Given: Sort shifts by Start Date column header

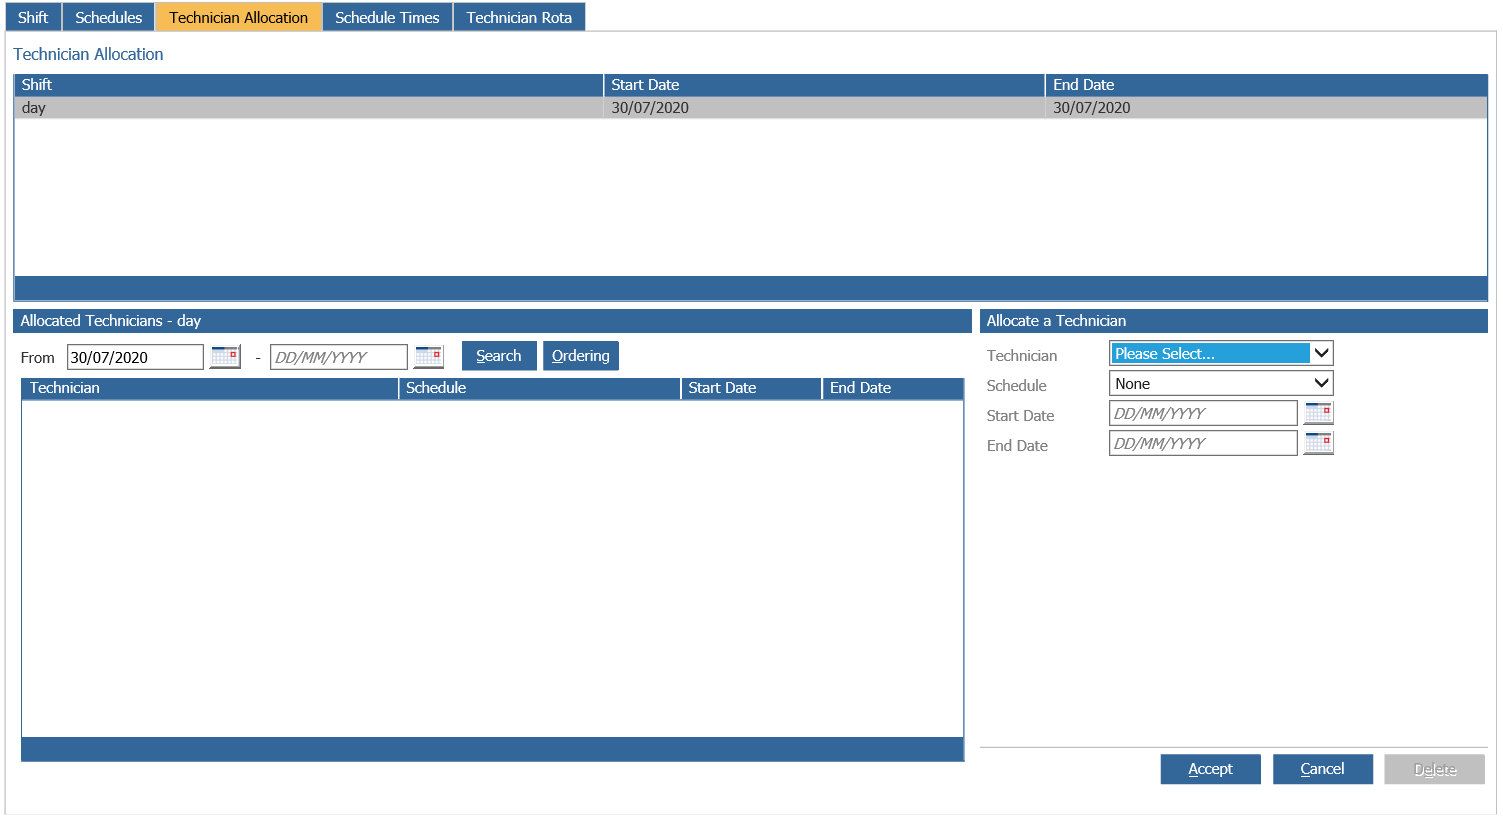Looking at the screenshot, I should click(824, 85).
